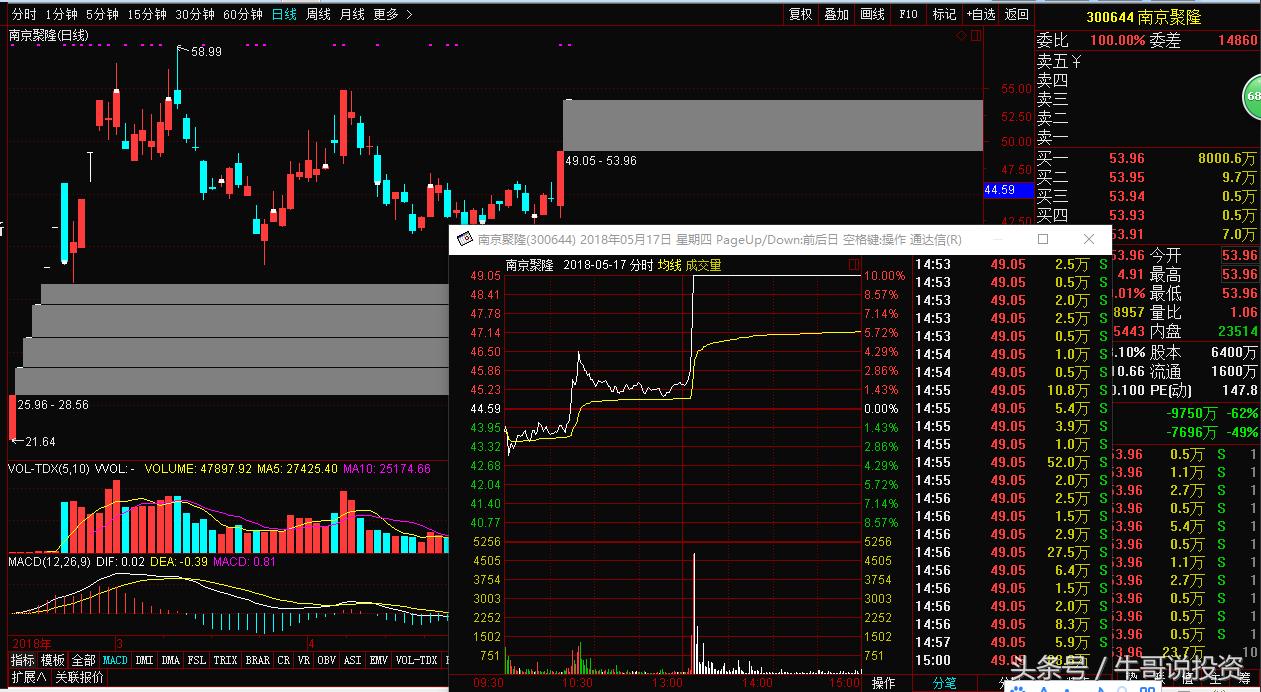Select the VR indicator tab
Image resolution: width=1261 pixels, height=692 pixels.
[303, 660]
